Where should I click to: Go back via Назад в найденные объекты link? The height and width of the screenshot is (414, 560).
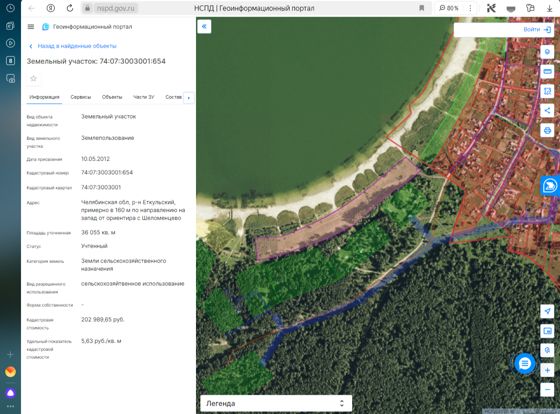[73, 46]
